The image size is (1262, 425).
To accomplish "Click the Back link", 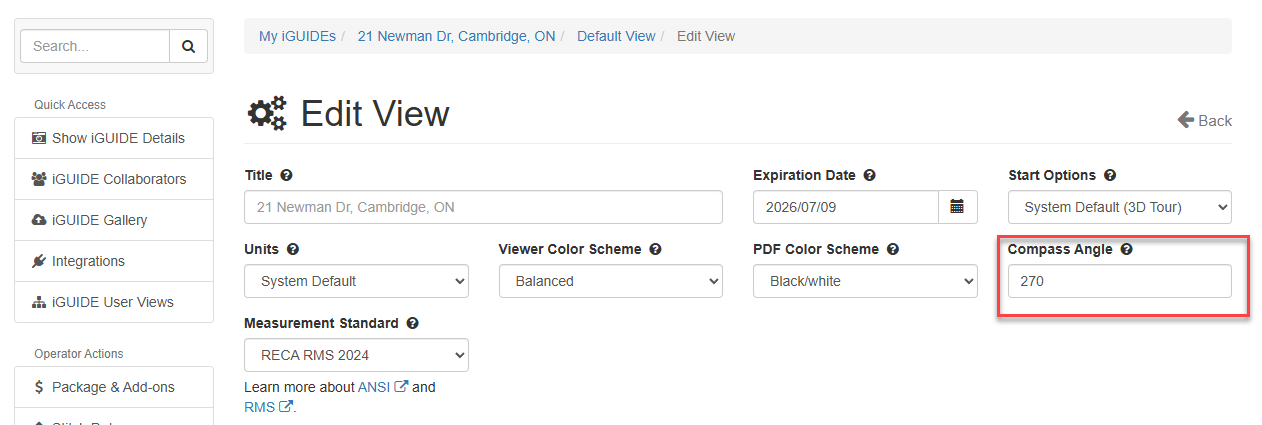I will click(1205, 120).
